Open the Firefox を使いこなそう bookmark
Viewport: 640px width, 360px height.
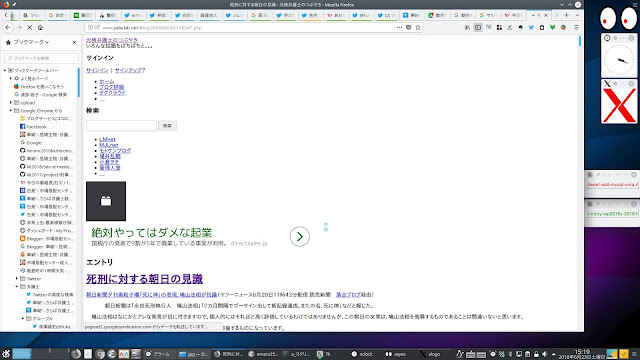[39, 87]
